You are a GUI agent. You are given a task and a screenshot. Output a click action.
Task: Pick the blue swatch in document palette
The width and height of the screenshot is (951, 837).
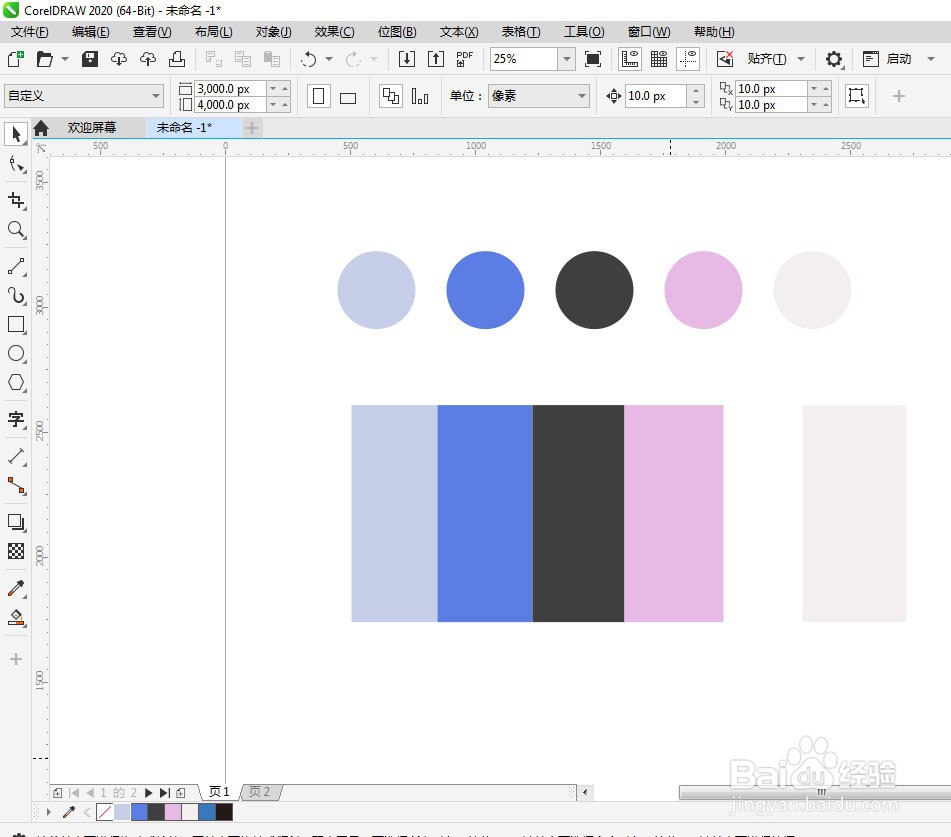tap(139, 812)
